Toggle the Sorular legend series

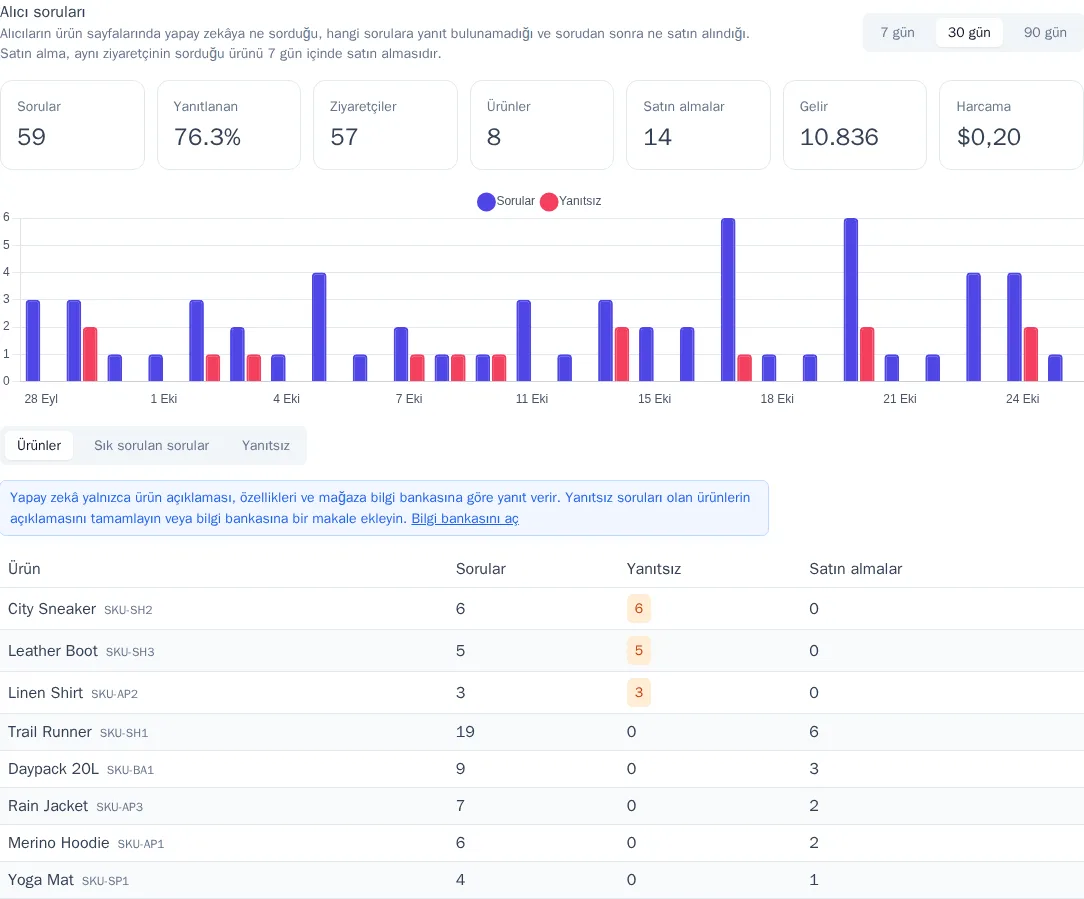pyautogui.click(x=506, y=201)
